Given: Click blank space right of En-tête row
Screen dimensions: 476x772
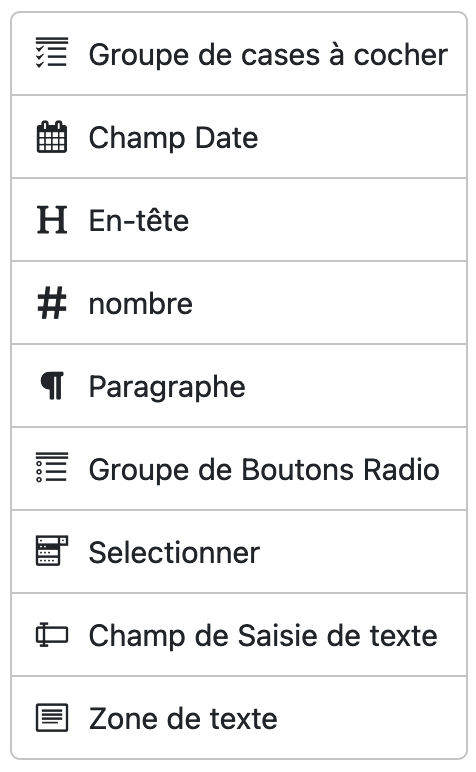Looking at the screenshot, I should click(x=325, y=220).
